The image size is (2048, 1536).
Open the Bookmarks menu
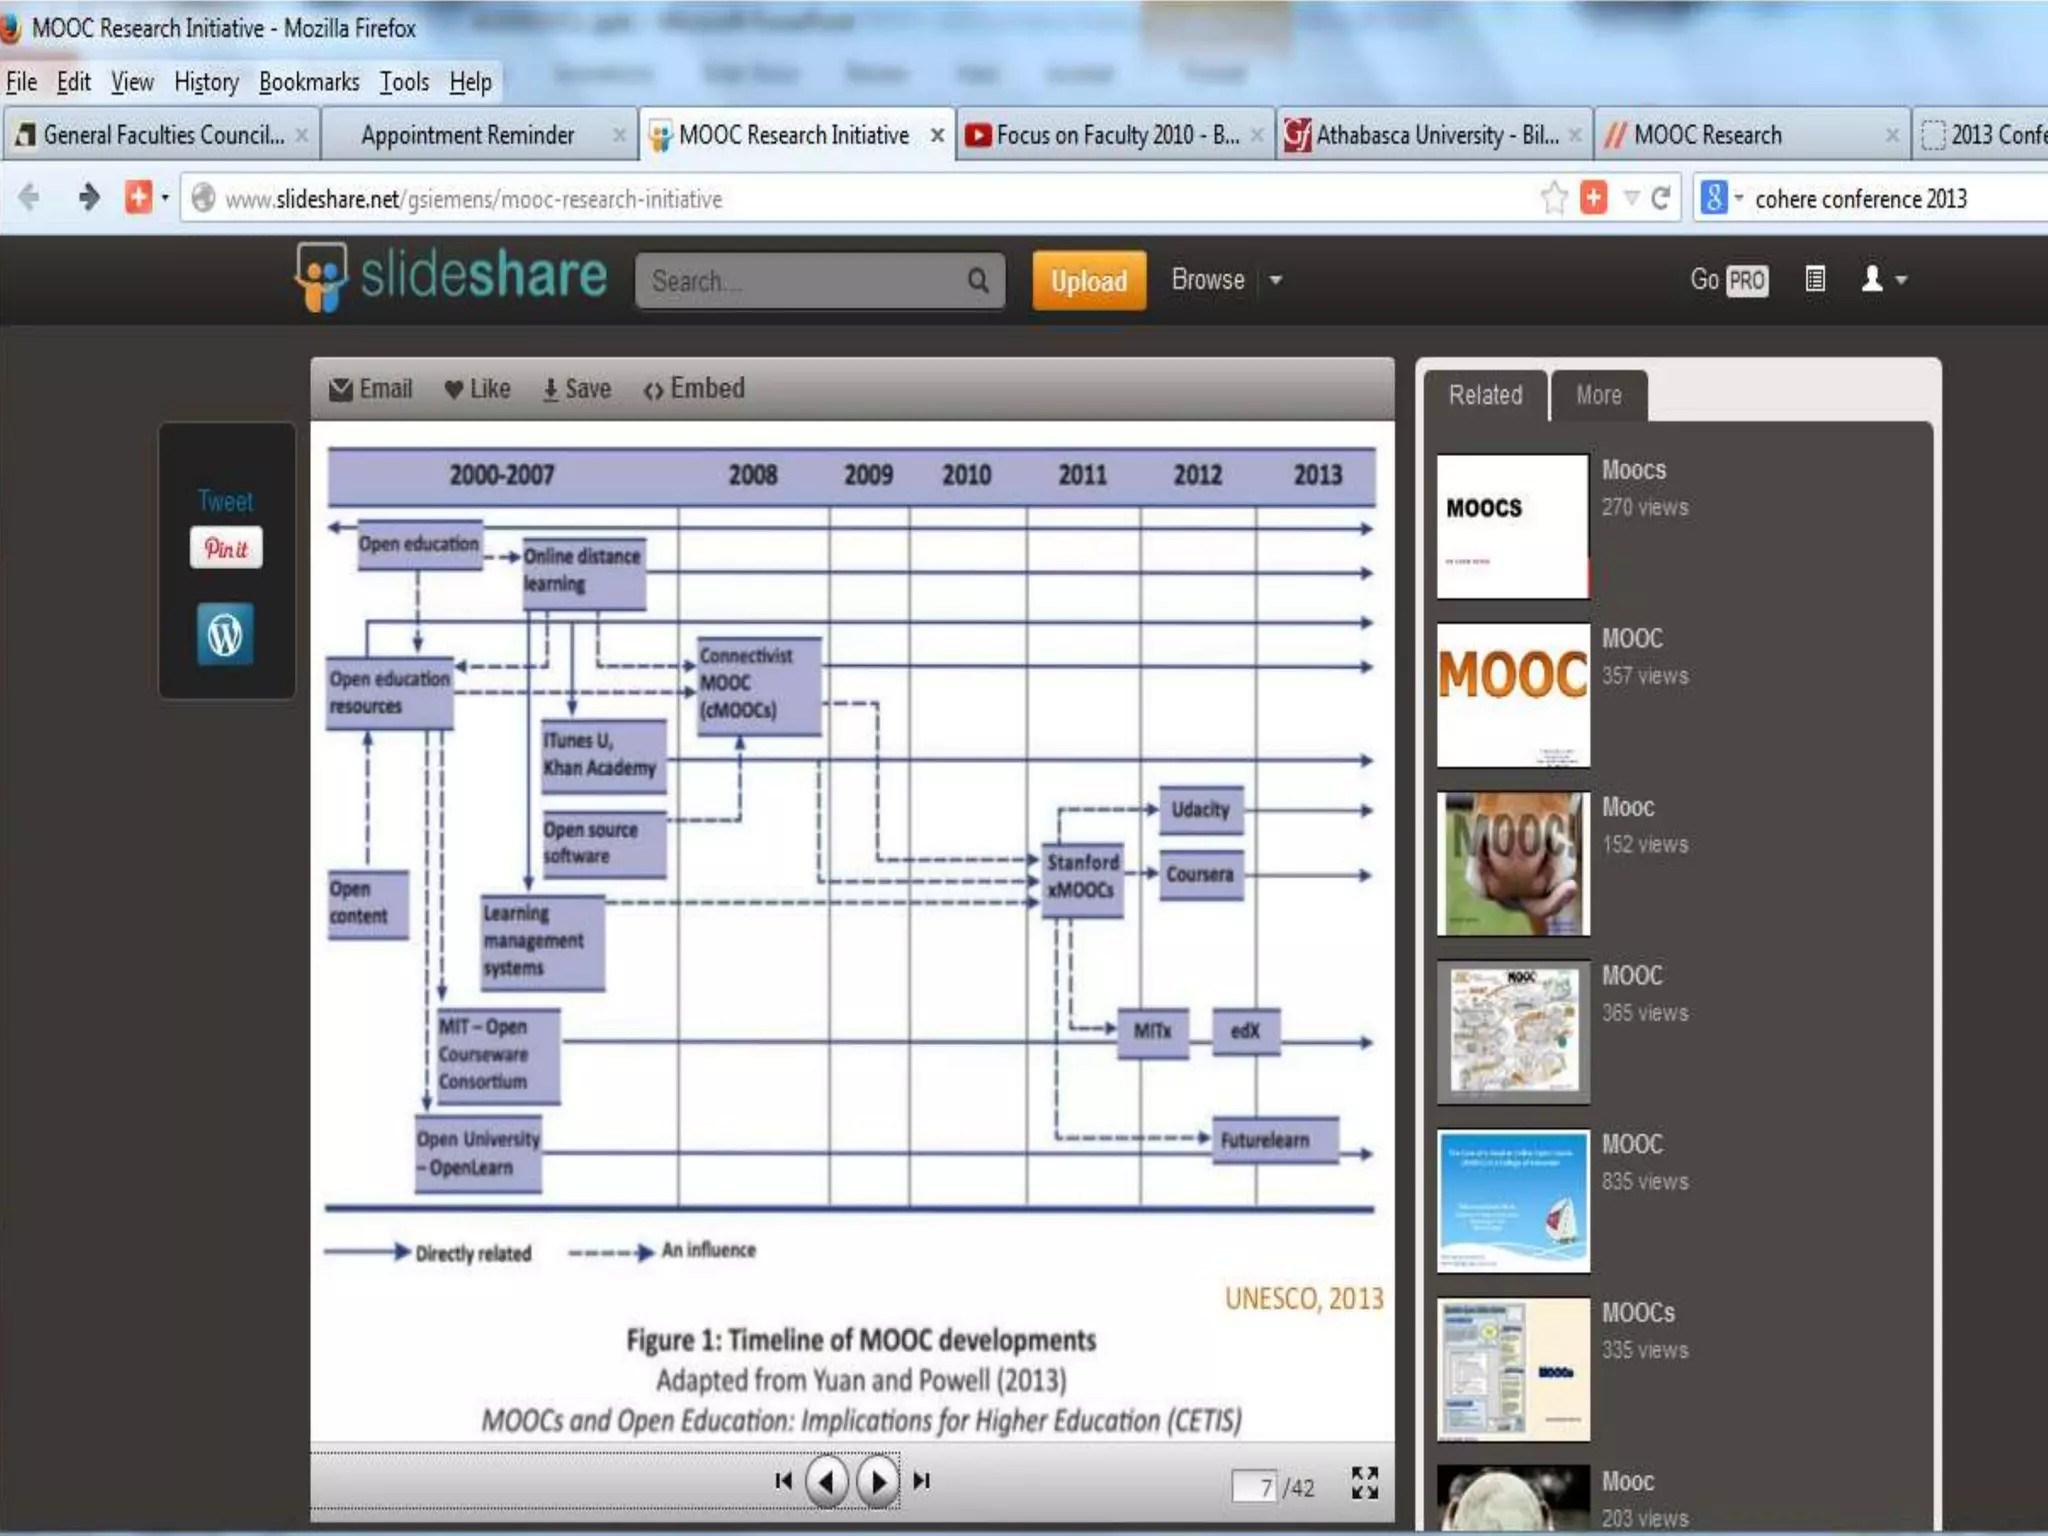[308, 82]
